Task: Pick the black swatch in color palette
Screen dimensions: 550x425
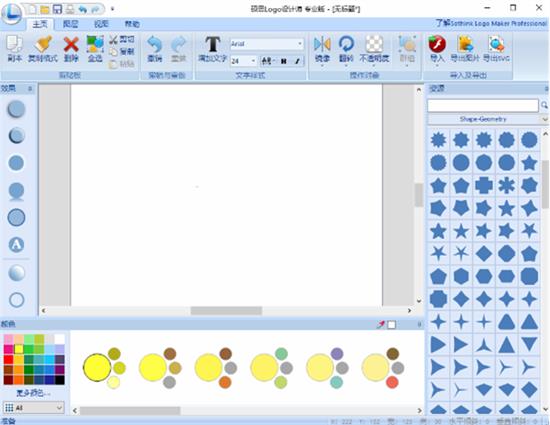Action: click(x=60, y=380)
